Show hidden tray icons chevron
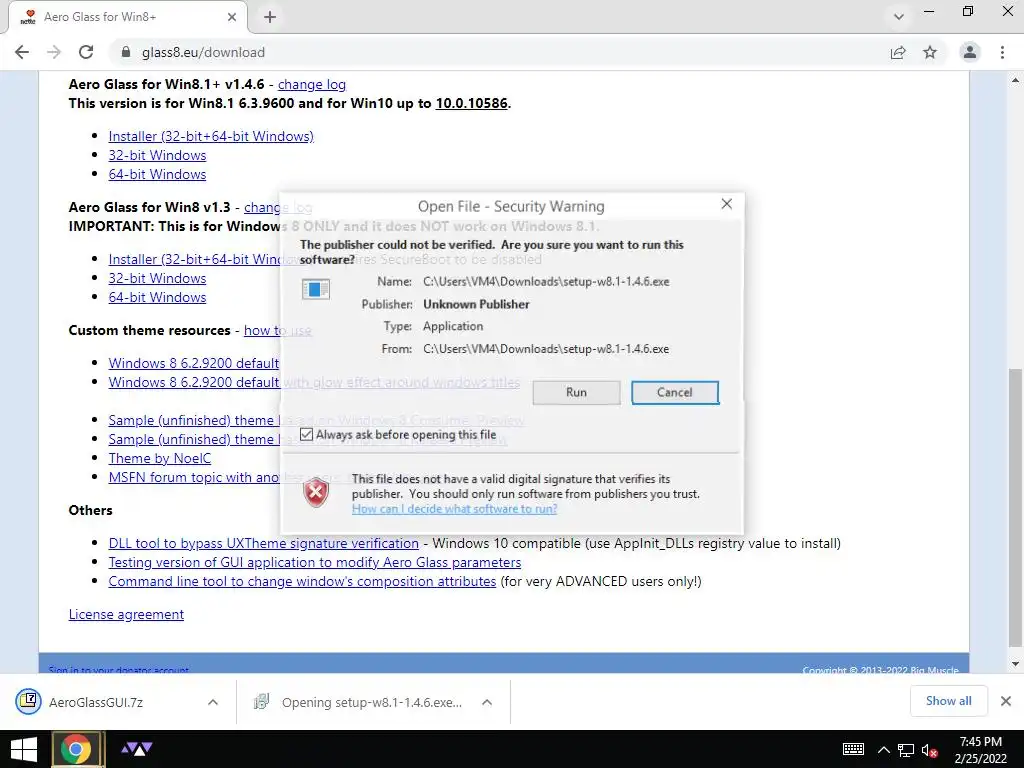Image resolution: width=1024 pixels, height=768 pixels. pos(884,750)
